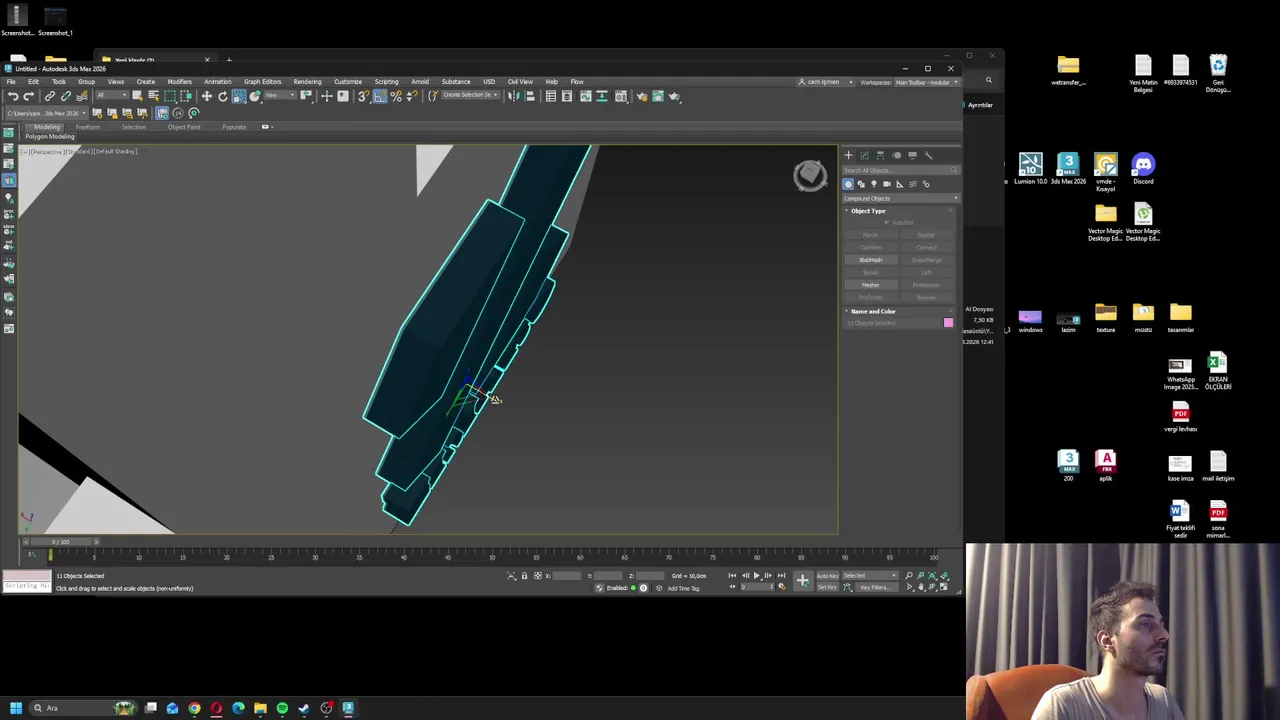Open the Discord desktop shortcut
Screen dimensions: 1280x720
(x=1143, y=168)
